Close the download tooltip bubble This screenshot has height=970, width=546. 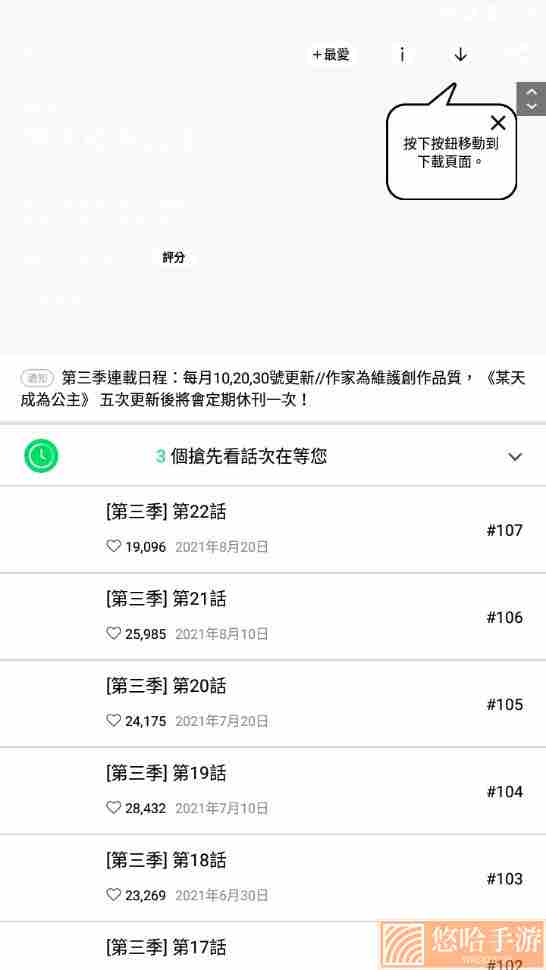pos(497,122)
